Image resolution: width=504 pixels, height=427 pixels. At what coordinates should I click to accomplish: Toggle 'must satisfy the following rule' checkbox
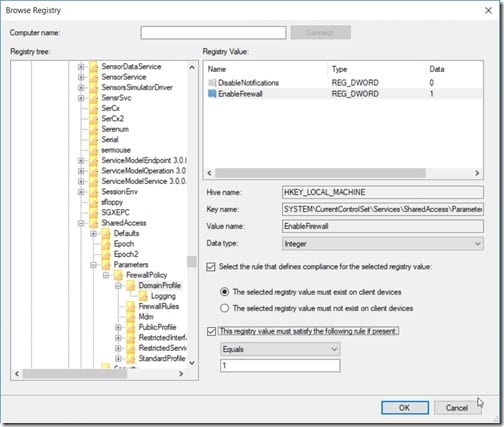pyautogui.click(x=211, y=331)
